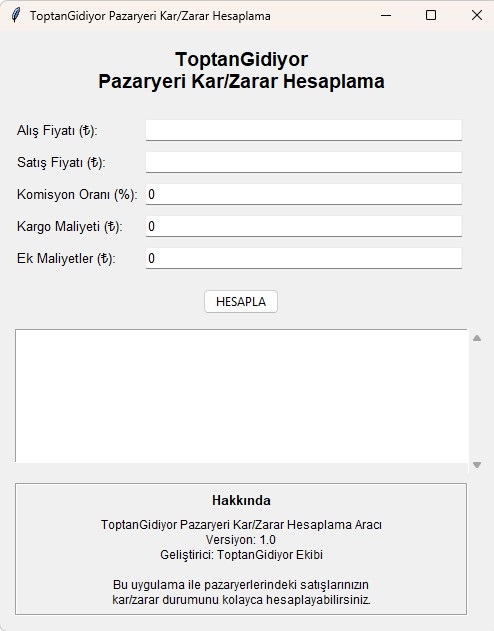Click the Satış Fiyatı (₺) label
This screenshot has height=631, width=494.
pyautogui.click(x=61, y=163)
